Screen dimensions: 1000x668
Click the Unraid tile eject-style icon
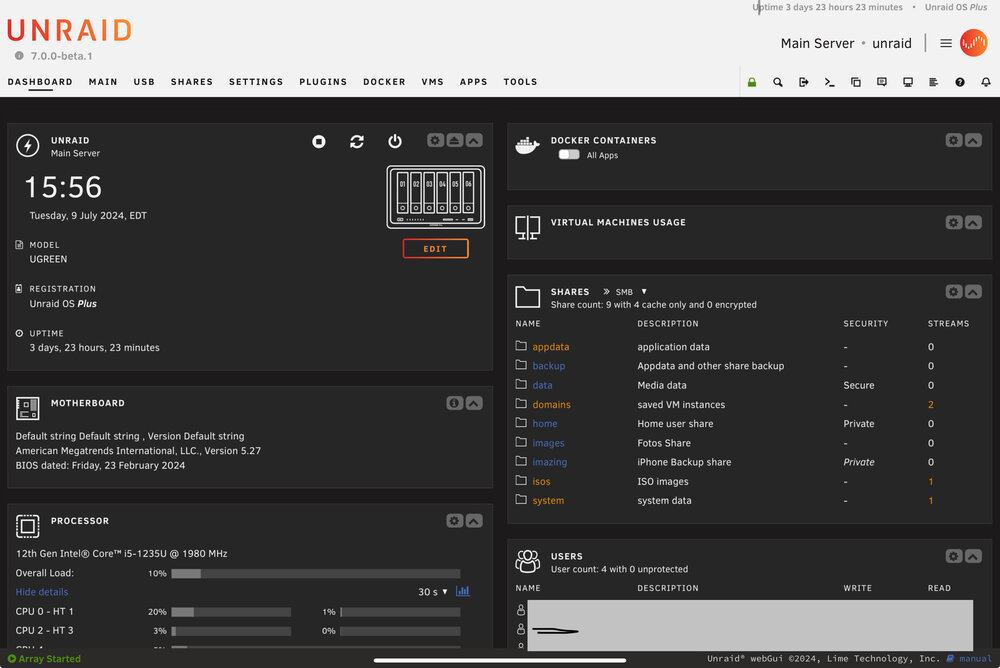[455, 140]
